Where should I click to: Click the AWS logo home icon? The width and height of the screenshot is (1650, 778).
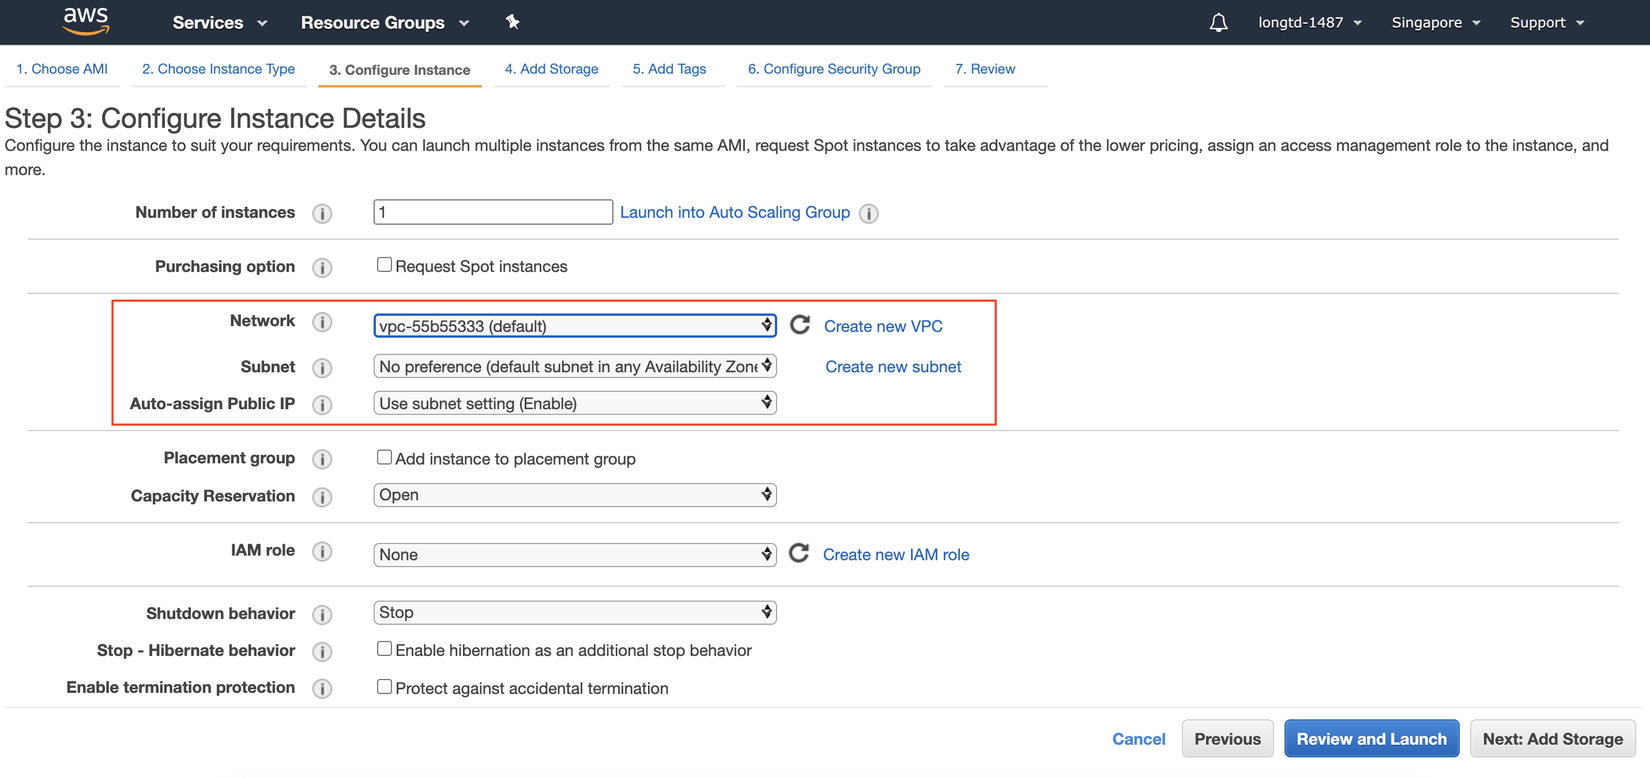tap(86, 21)
